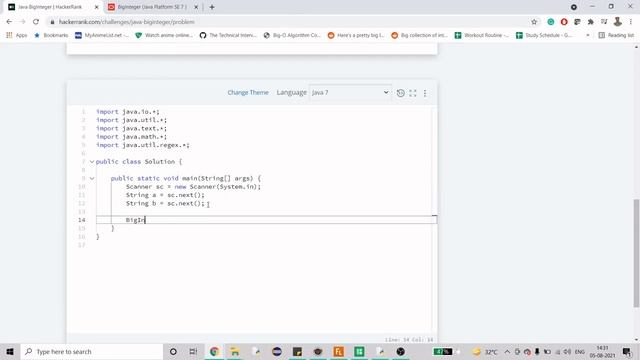Open The Technical Interview GitHub bookmark
This screenshot has width=640, height=360.
coord(228,35)
